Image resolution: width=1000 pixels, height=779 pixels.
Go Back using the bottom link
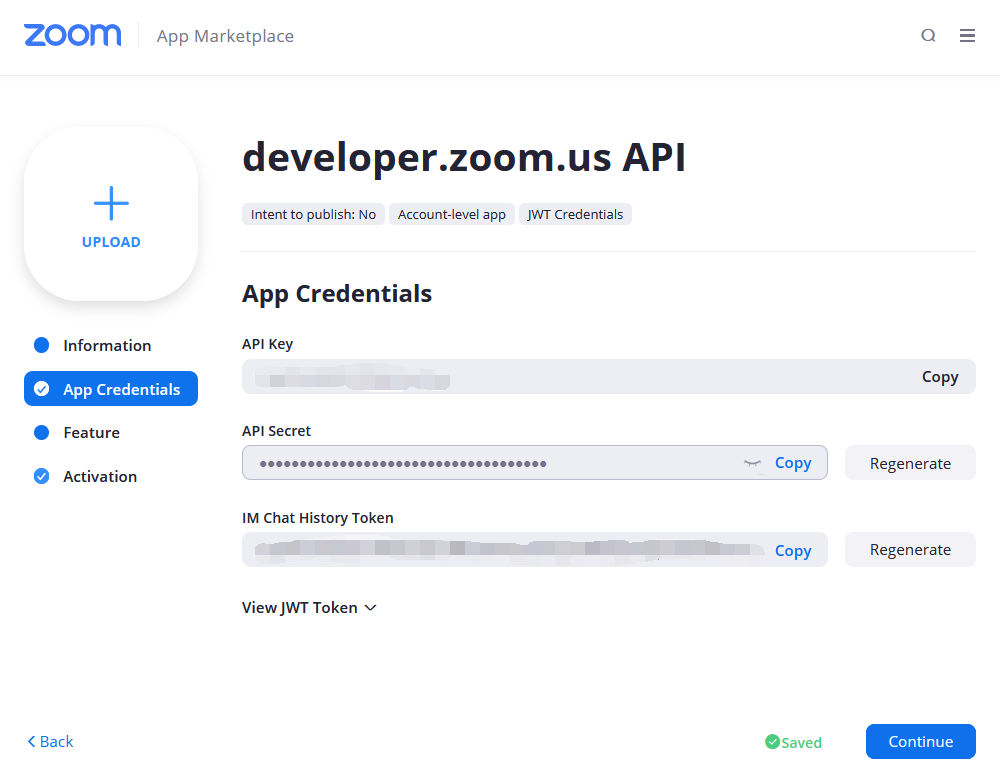point(50,741)
